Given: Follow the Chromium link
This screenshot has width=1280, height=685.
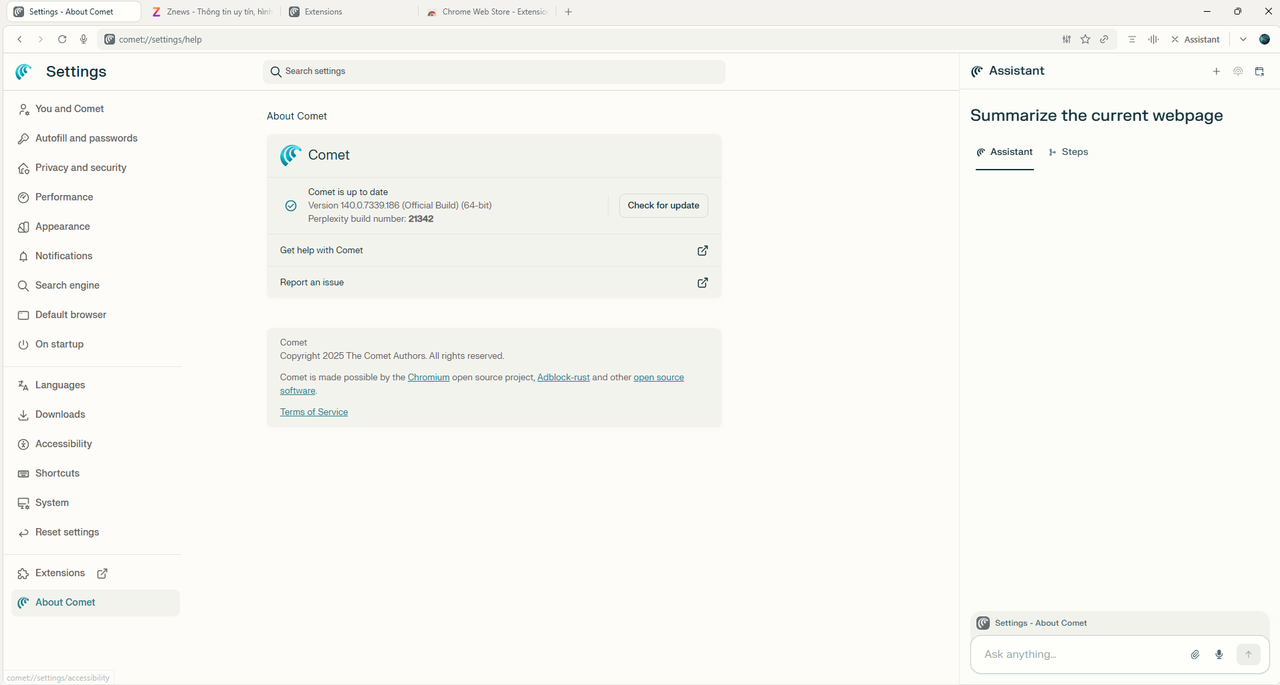Looking at the screenshot, I should pos(428,377).
